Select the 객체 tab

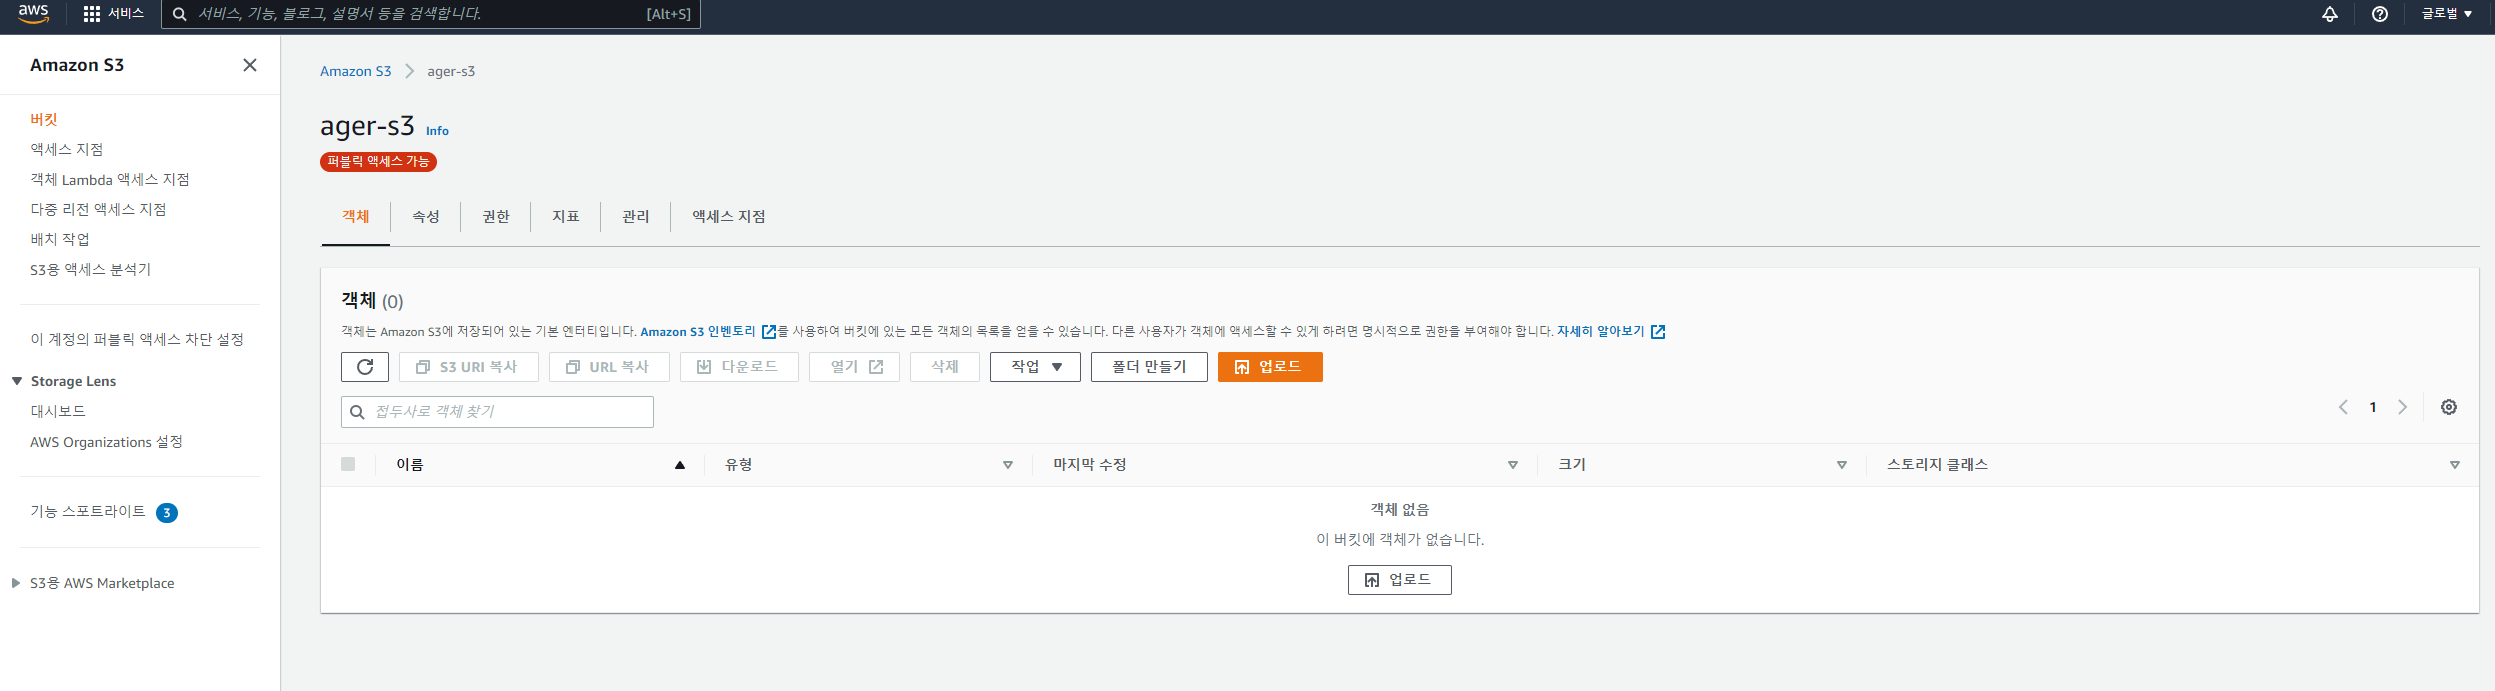pyautogui.click(x=356, y=217)
